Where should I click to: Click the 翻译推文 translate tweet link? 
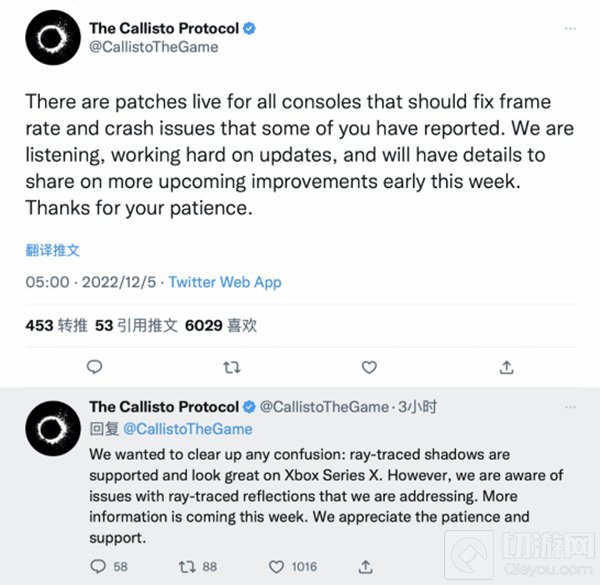(x=52, y=249)
